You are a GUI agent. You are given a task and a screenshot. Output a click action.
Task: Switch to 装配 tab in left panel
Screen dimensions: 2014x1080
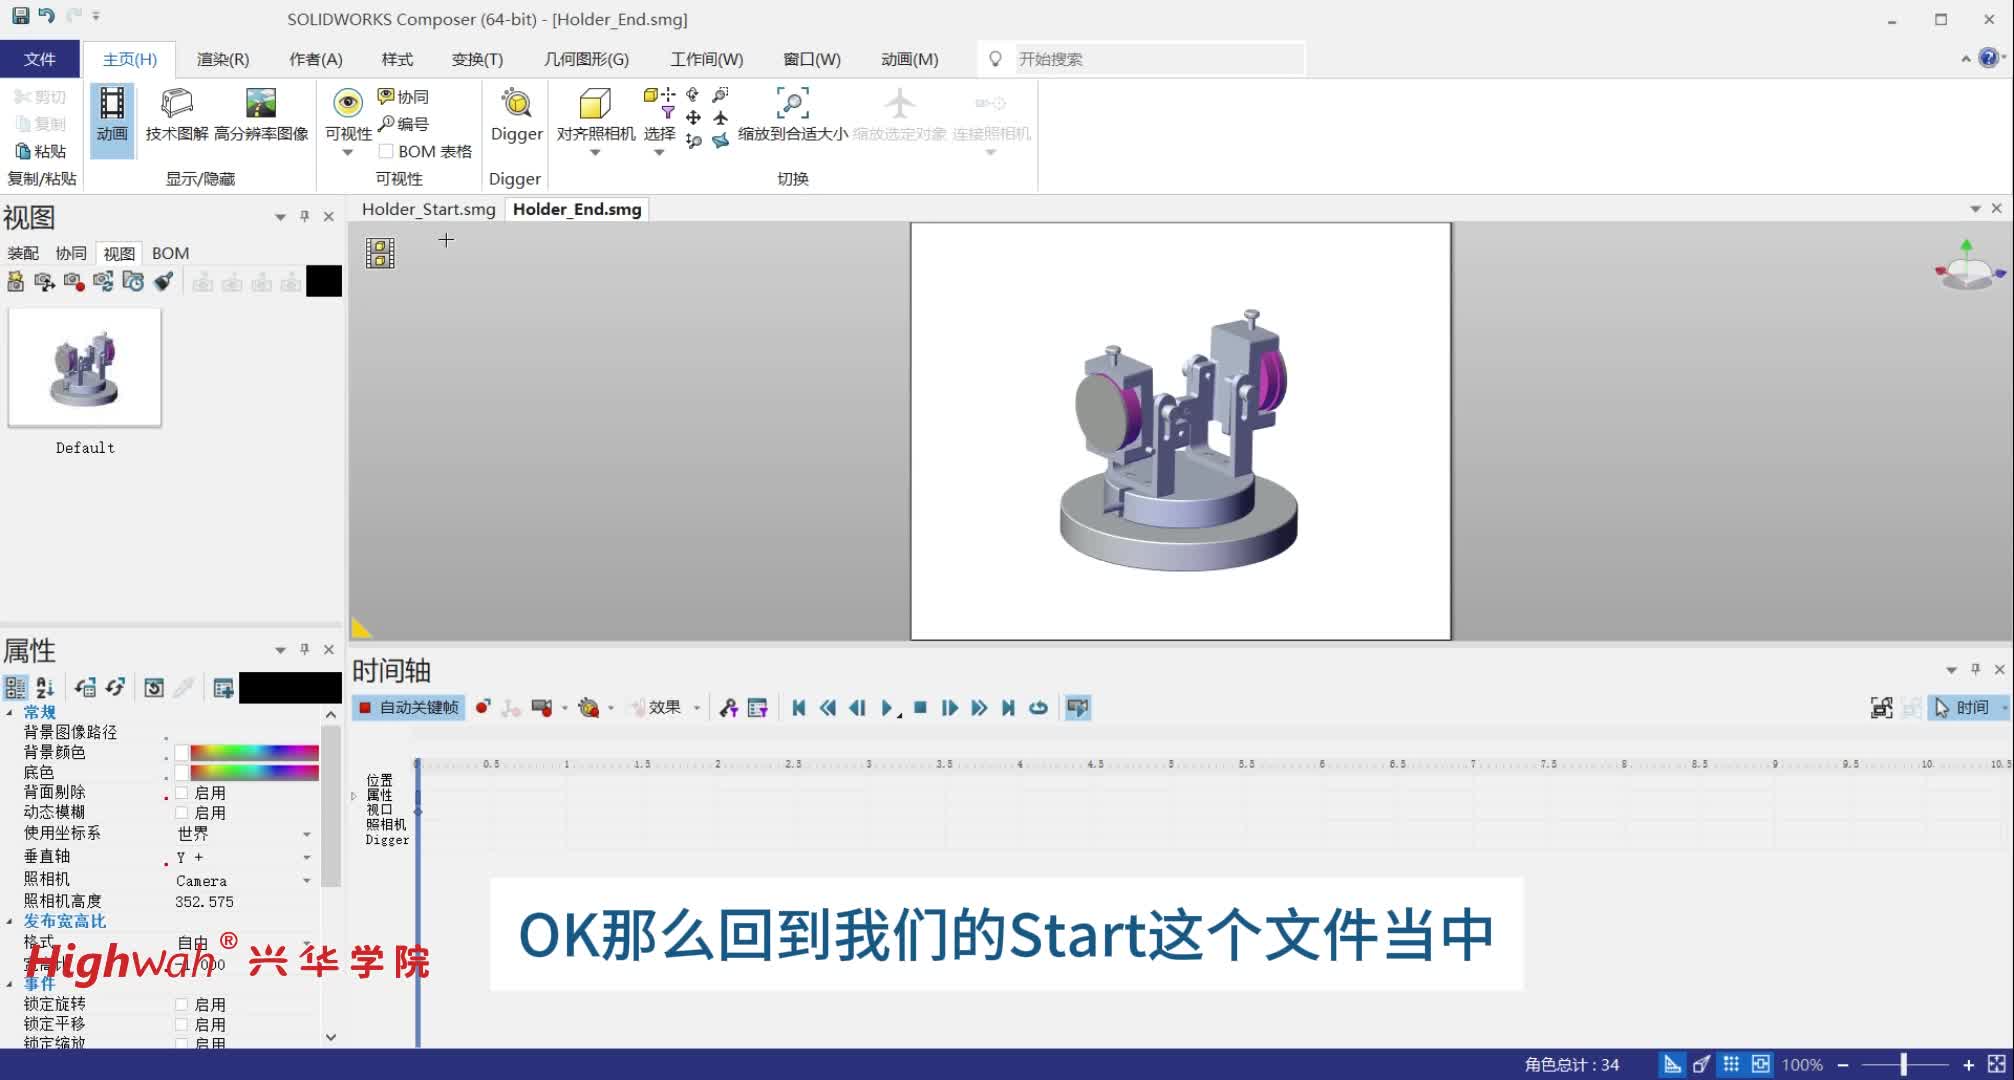(23, 253)
